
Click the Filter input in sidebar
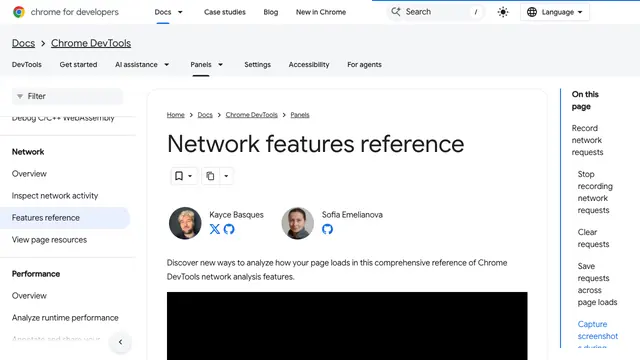tap(67, 96)
